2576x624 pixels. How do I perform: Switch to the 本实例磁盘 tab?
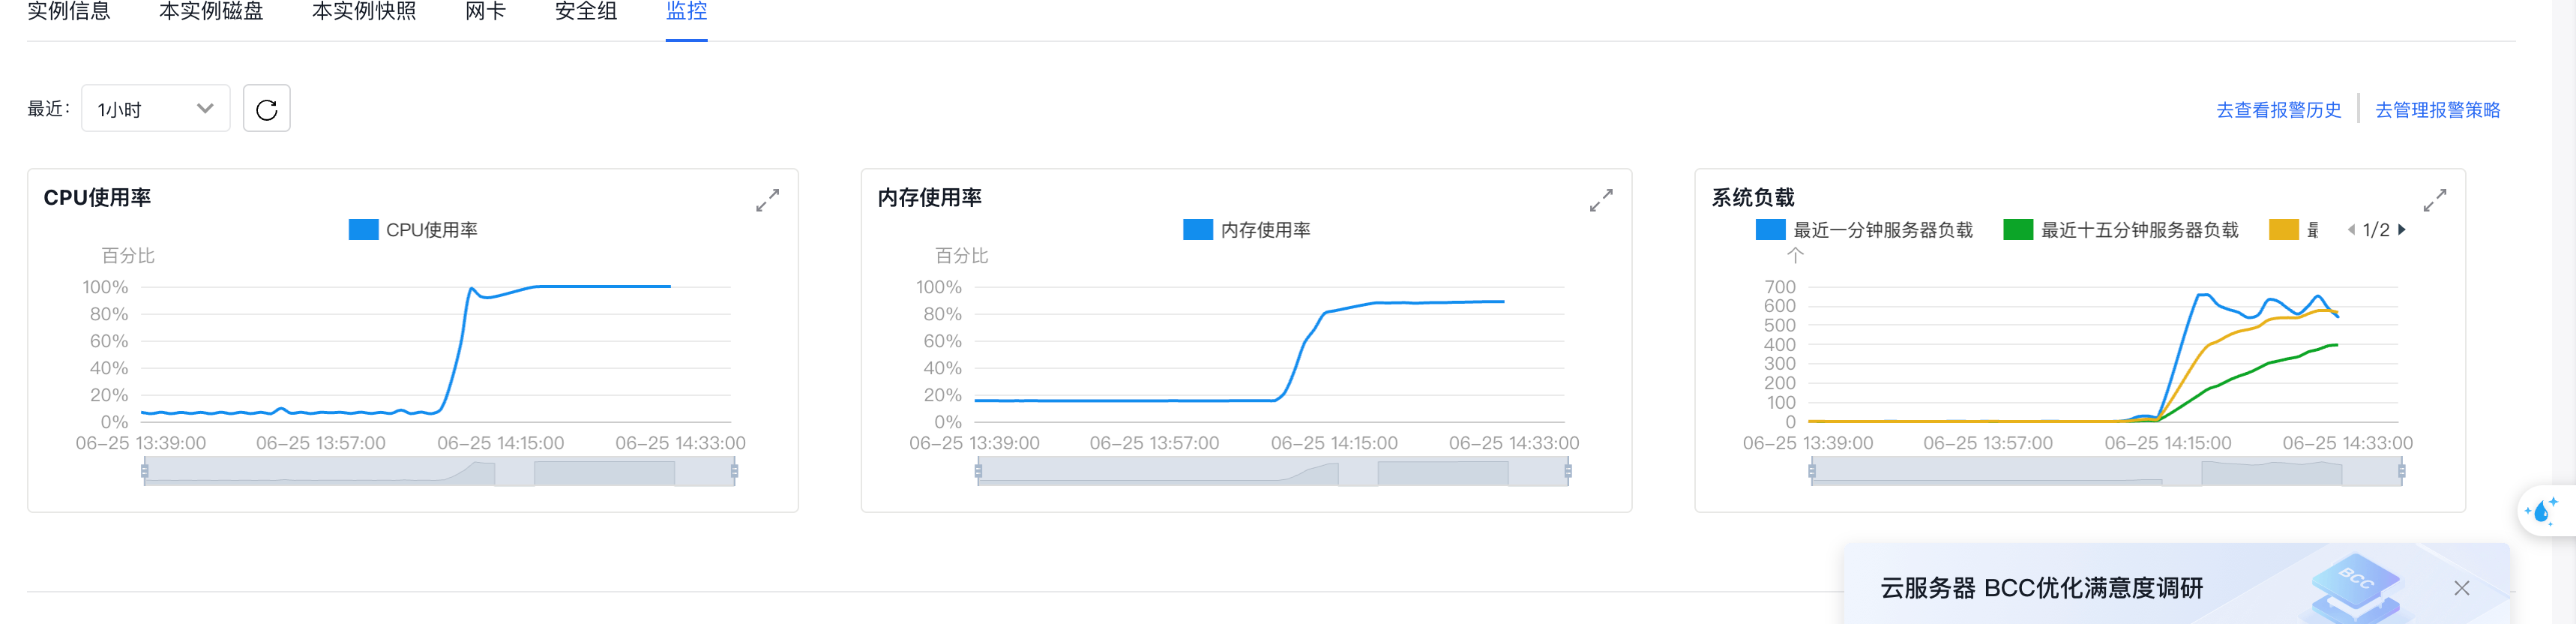point(211,12)
